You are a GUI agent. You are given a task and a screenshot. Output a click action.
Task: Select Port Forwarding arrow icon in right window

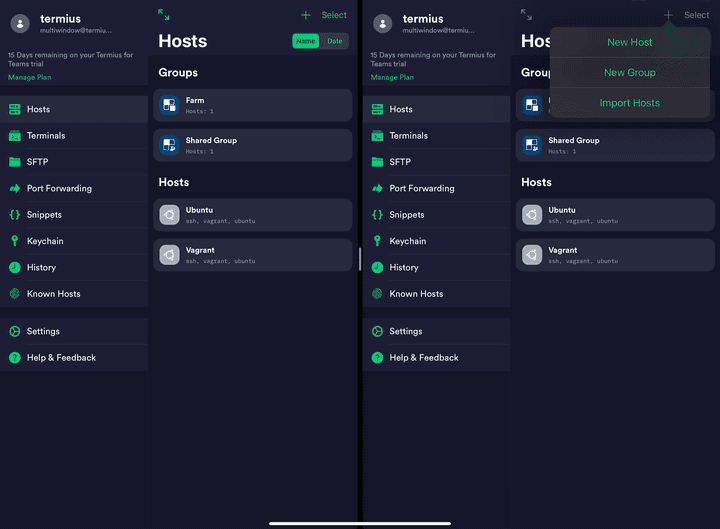[x=377, y=188]
